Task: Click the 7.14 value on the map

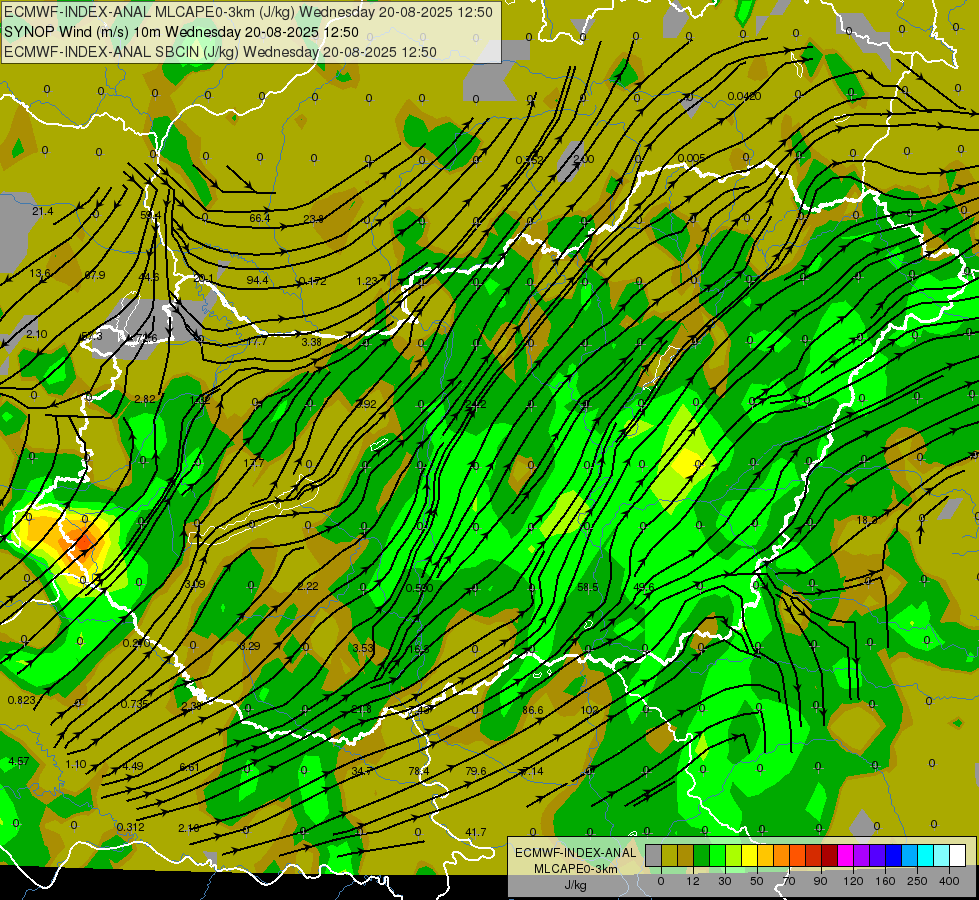Action: 533,771
